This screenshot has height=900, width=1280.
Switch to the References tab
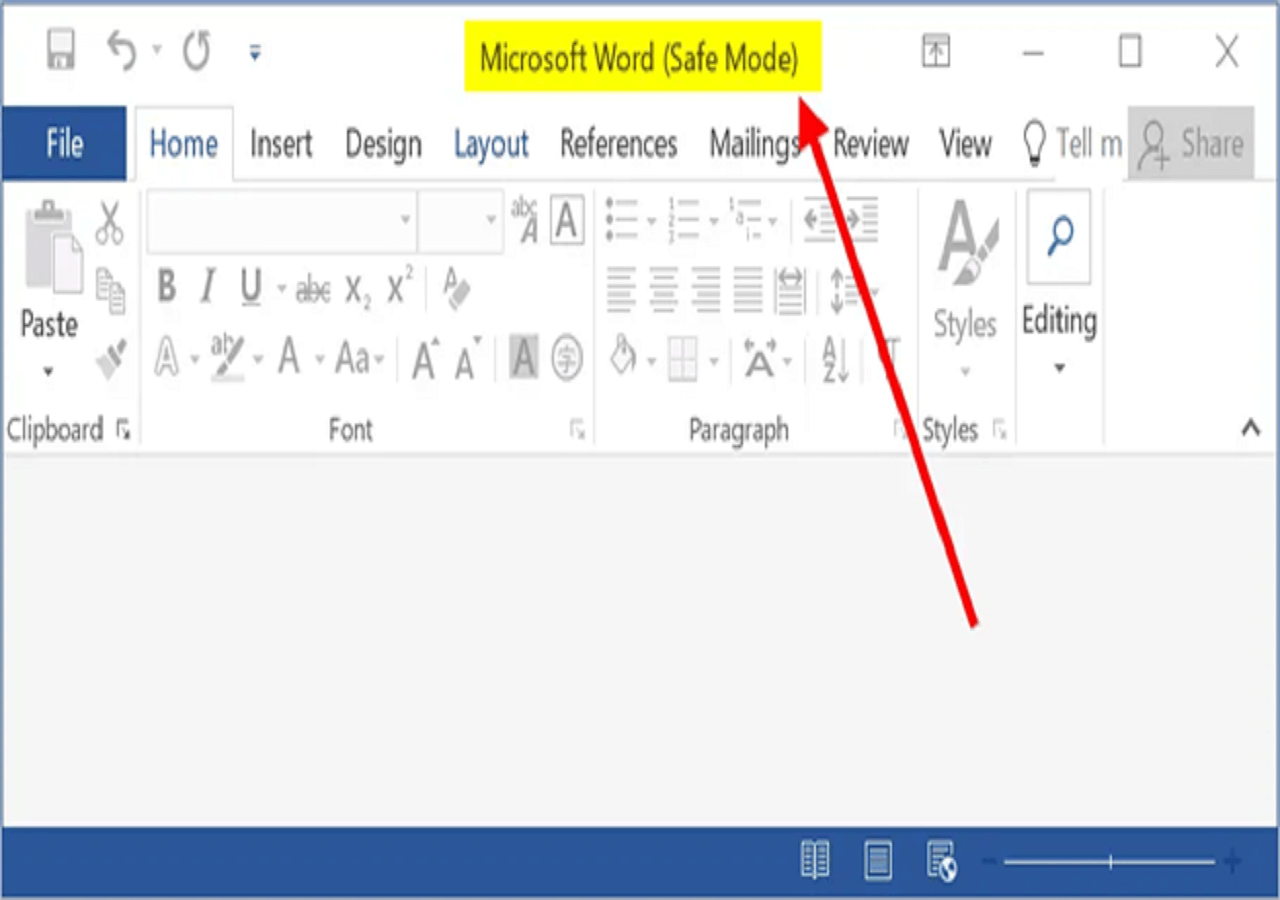point(618,144)
